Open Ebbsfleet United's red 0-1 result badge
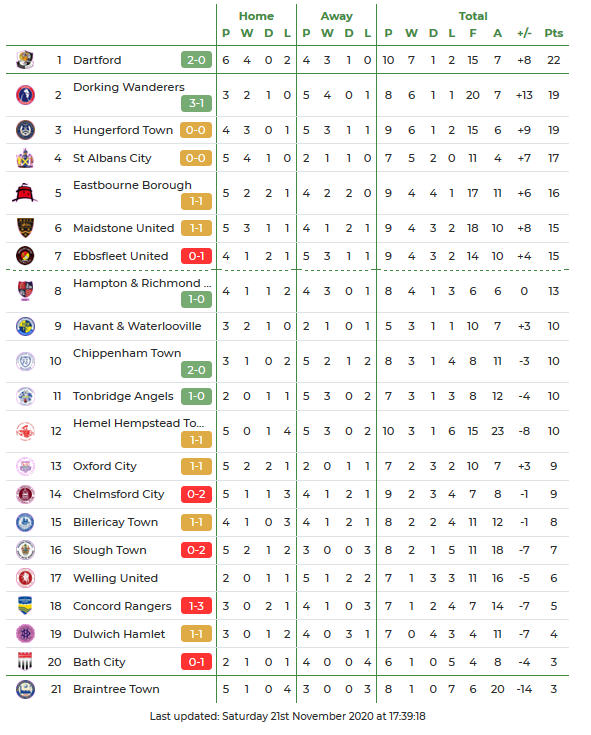591x735 pixels. (x=196, y=256)
